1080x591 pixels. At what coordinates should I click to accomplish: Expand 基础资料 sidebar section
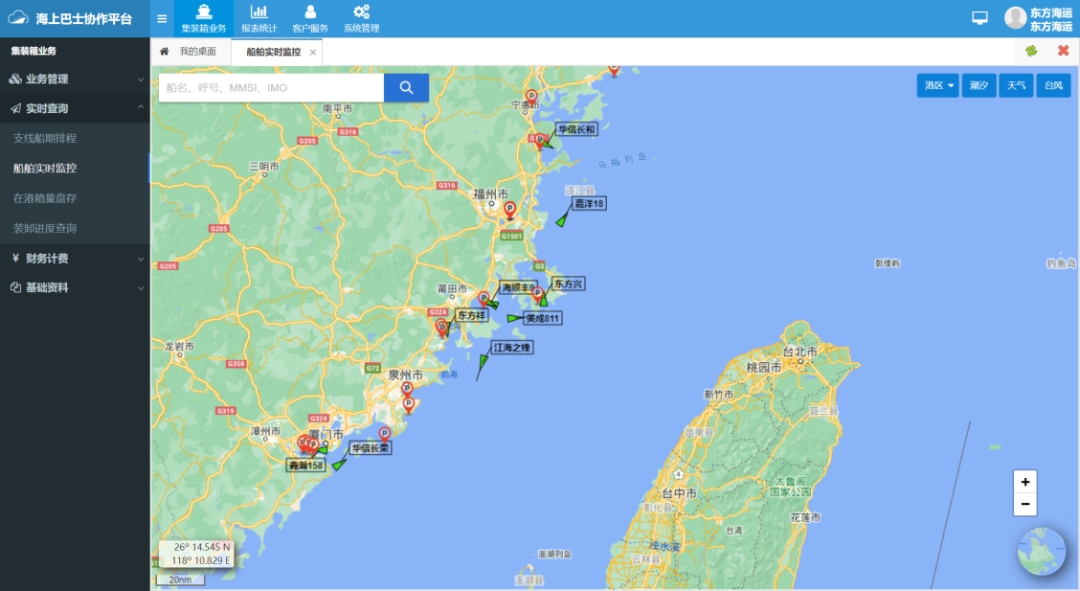75,288
